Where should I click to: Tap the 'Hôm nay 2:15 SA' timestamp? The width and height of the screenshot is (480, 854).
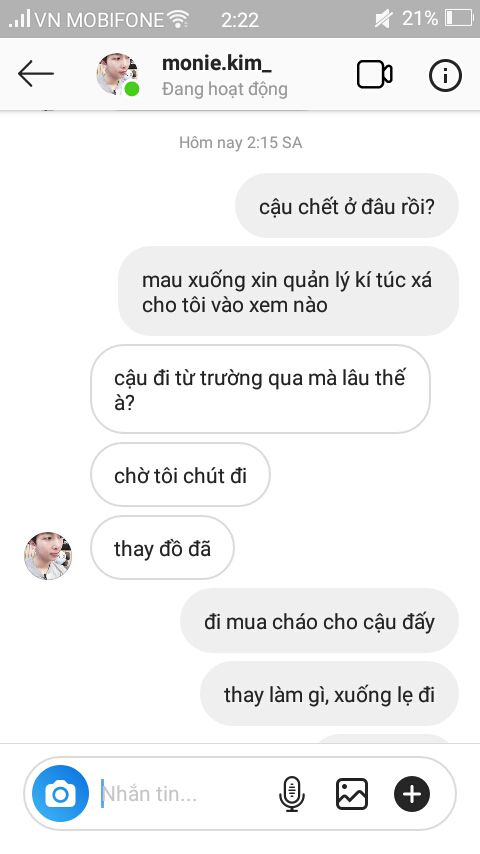(240, 143)
